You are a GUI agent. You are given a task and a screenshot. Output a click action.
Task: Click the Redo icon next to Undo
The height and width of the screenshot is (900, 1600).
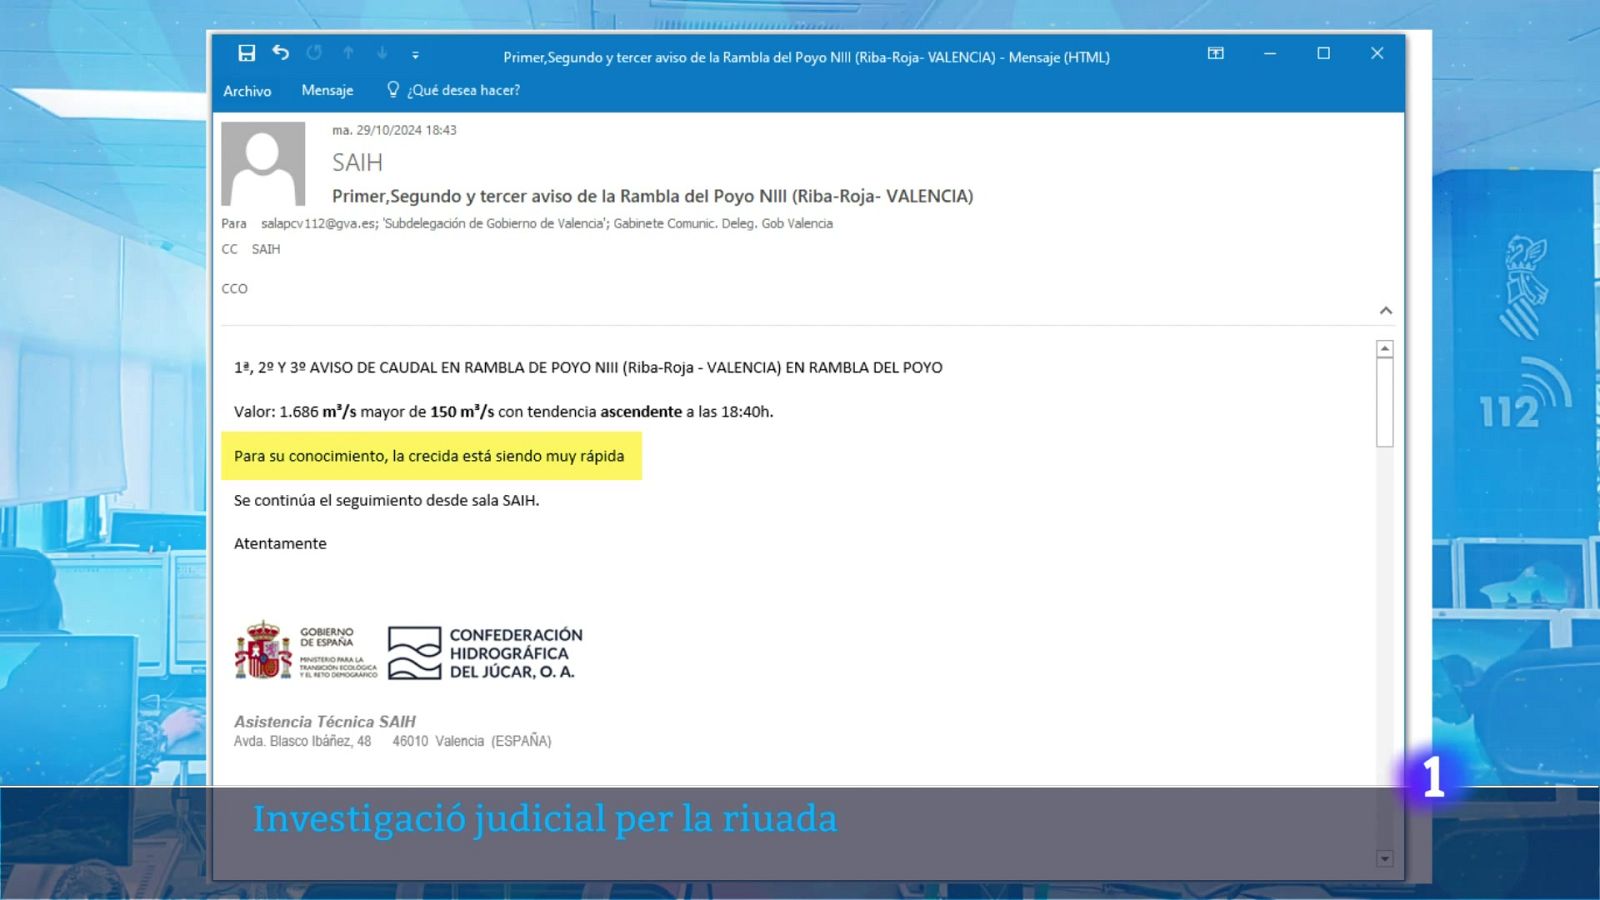(314, 53)
